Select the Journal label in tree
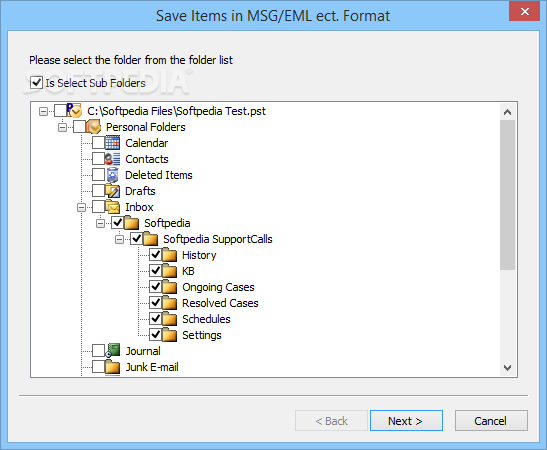 coord(143,351)
